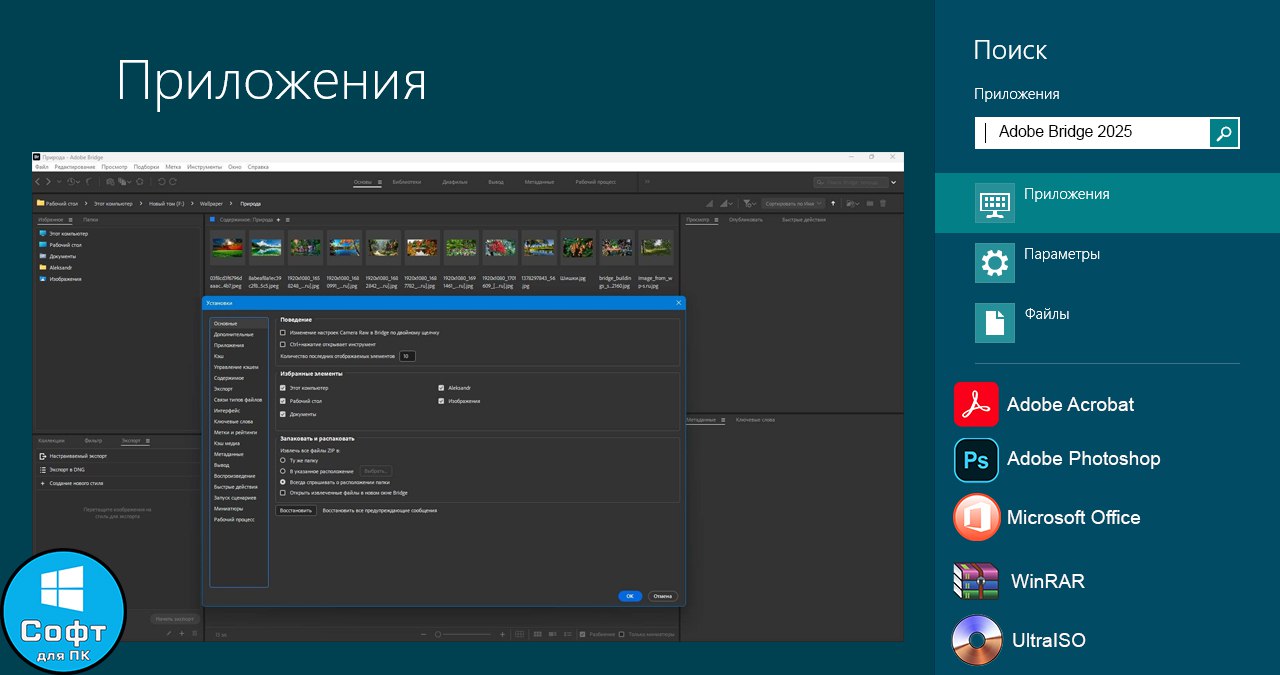The image size is (1280, 675).
Task: Open the Избранное panel menu
Action: (72, 219)
